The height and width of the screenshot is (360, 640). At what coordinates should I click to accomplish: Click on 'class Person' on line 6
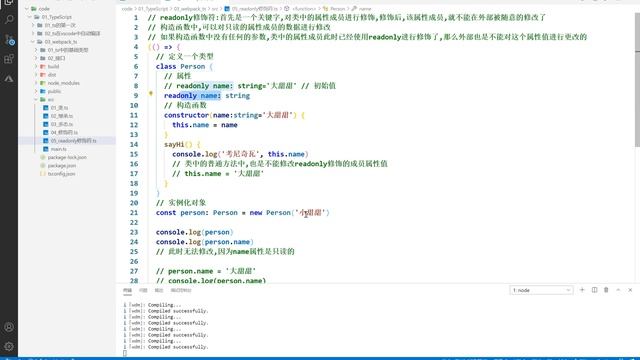(180, 67)
